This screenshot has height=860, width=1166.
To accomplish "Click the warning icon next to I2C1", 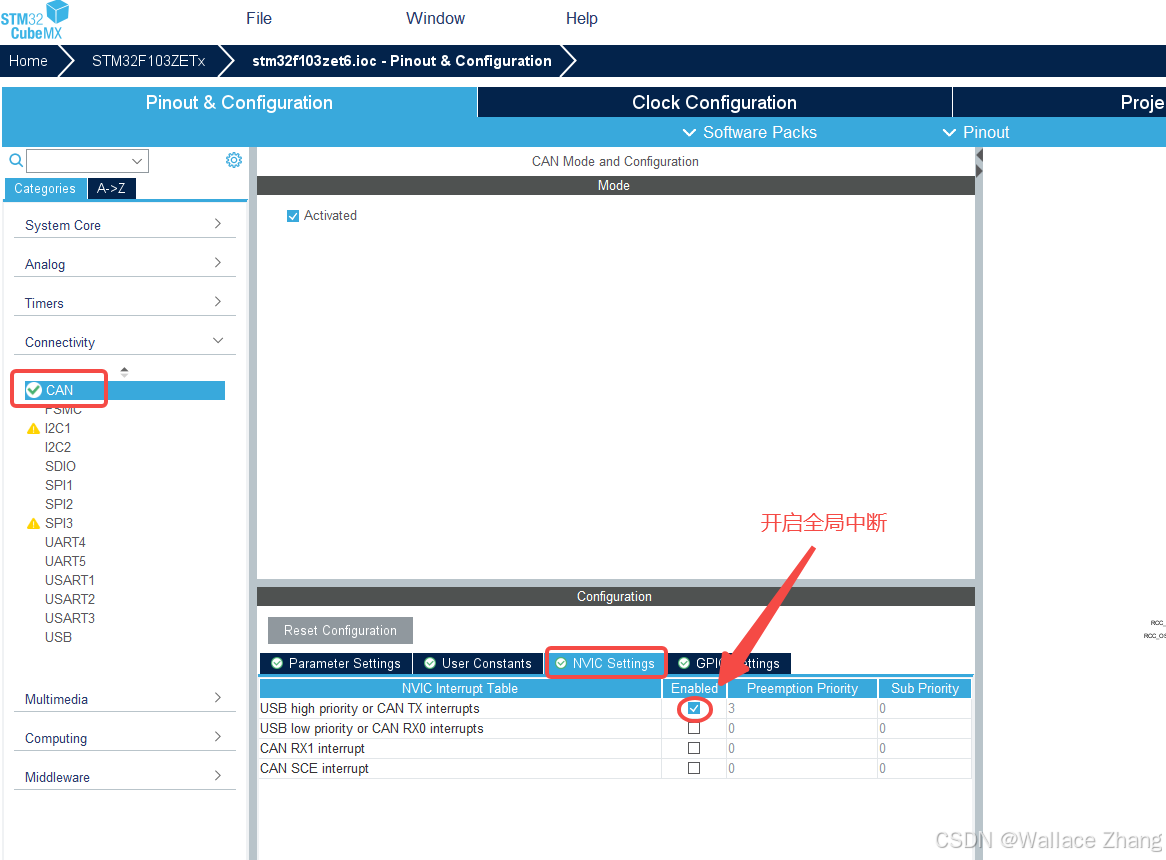I will [x=33, y=429].
